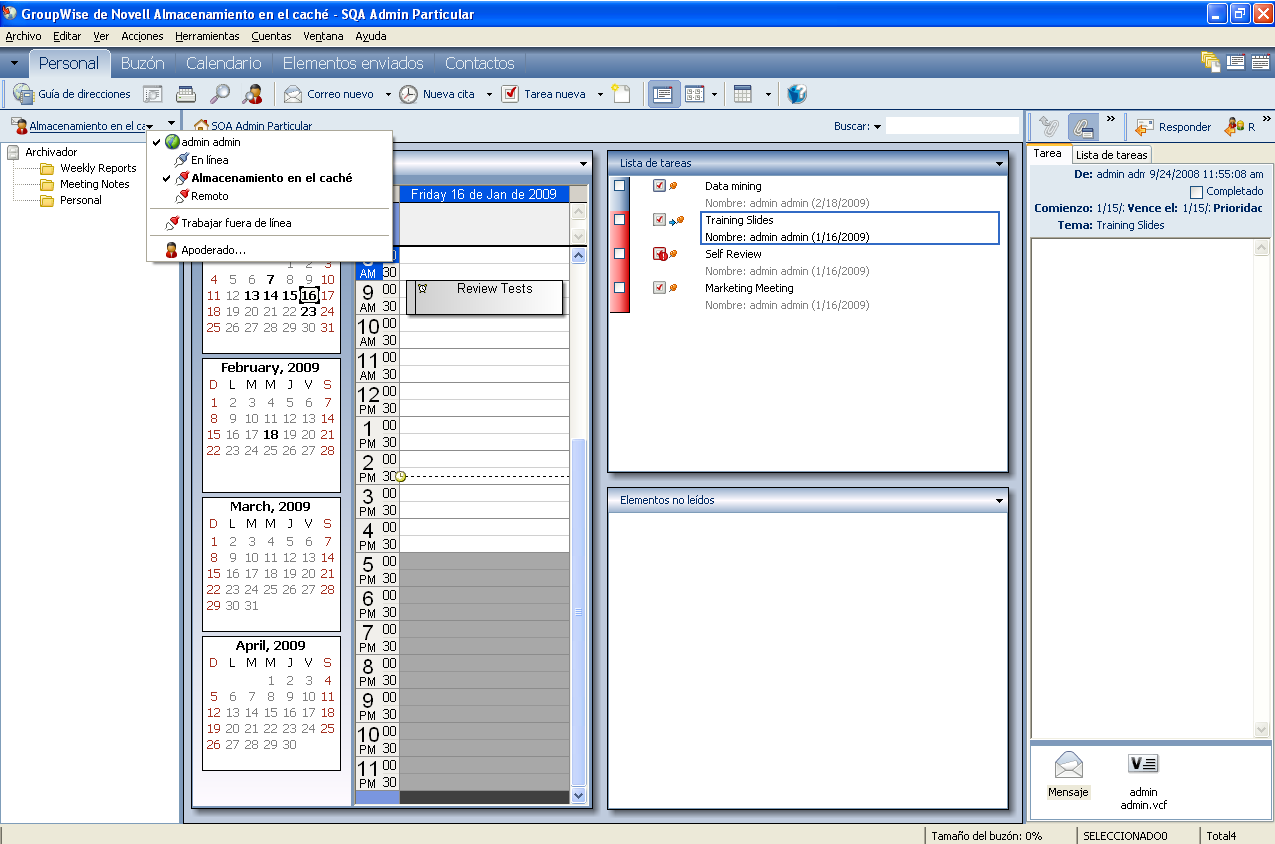
Task: Click the panel layout icon in toolbar
Action: (x=694, y=94)
